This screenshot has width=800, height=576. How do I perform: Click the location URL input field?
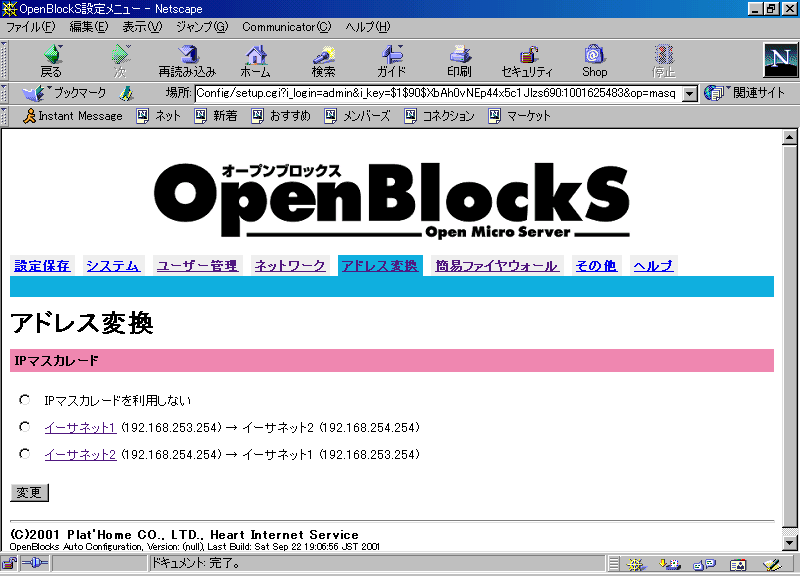[438, 93]
